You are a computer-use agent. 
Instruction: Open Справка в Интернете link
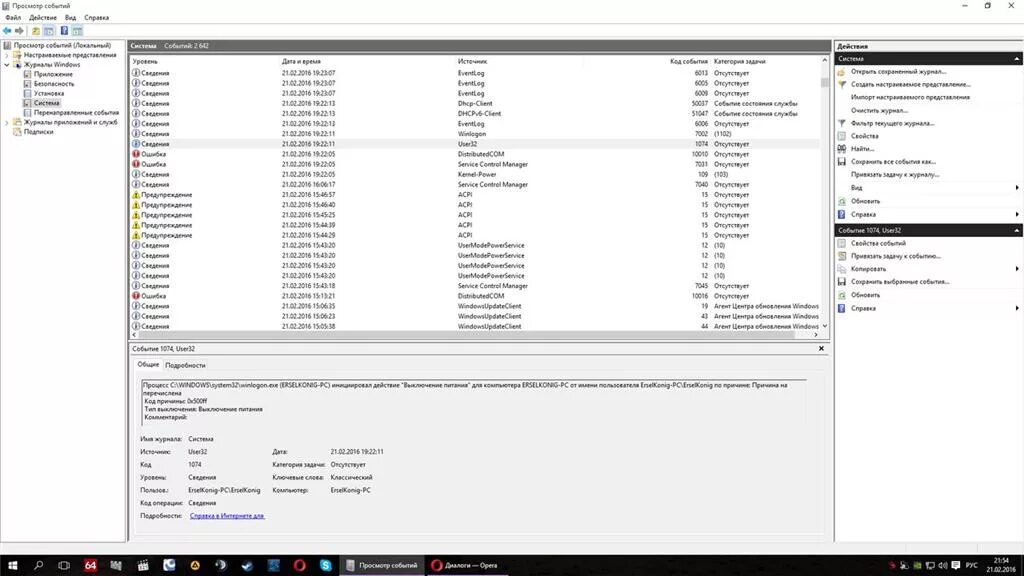(x=227, y=516)
